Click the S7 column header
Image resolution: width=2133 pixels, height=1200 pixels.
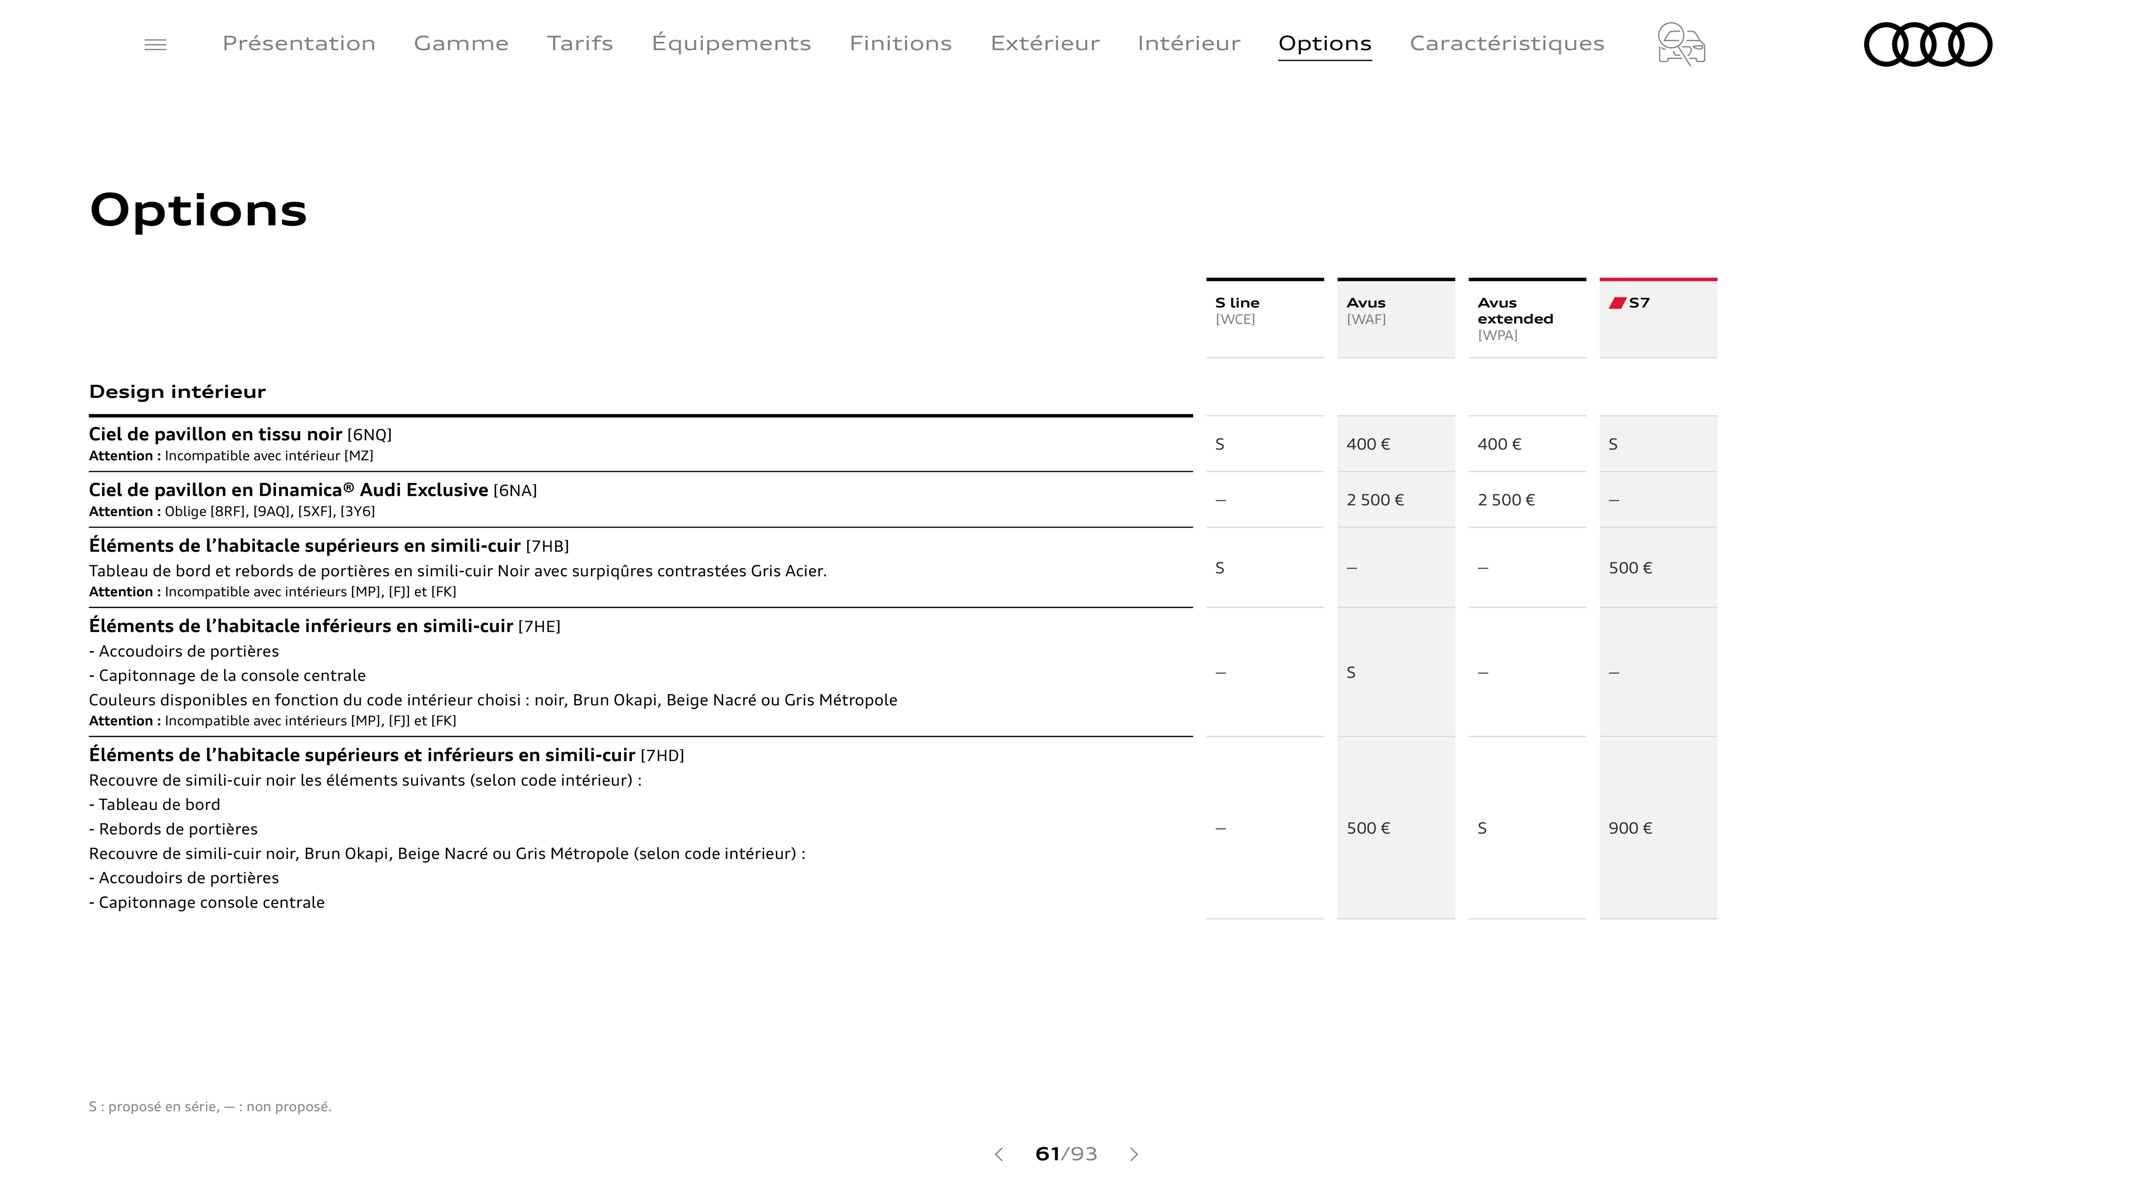click(1658, 318)
